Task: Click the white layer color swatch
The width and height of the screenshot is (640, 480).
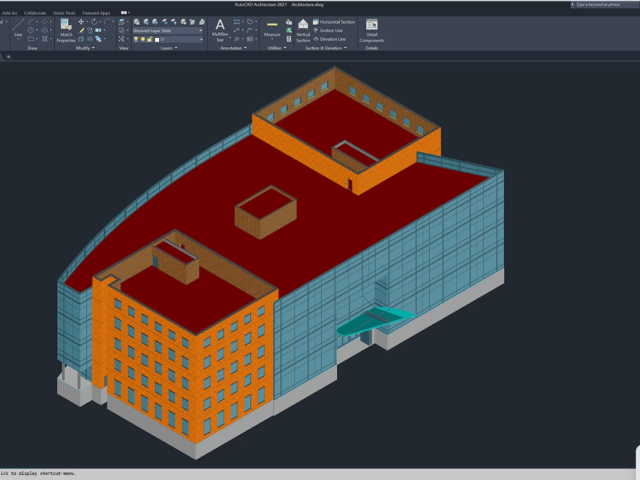Action: pyautogui.click(x=155, y=39)
